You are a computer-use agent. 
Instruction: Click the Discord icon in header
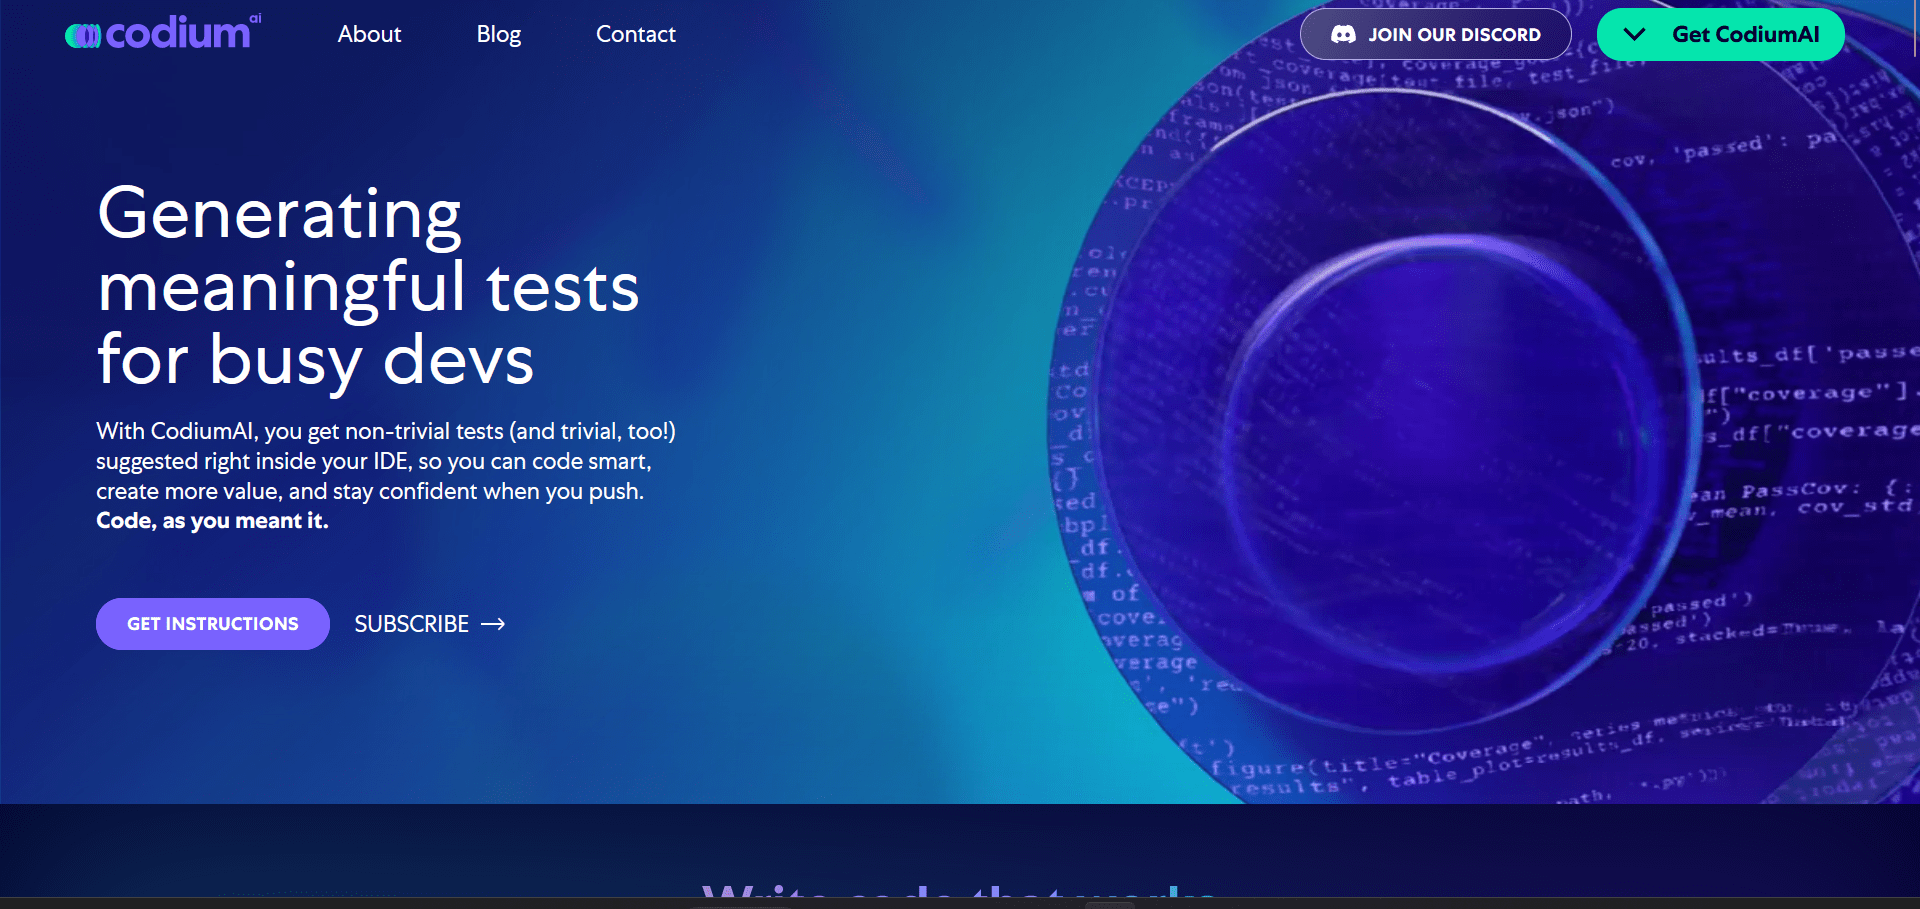click(1343, 35)
